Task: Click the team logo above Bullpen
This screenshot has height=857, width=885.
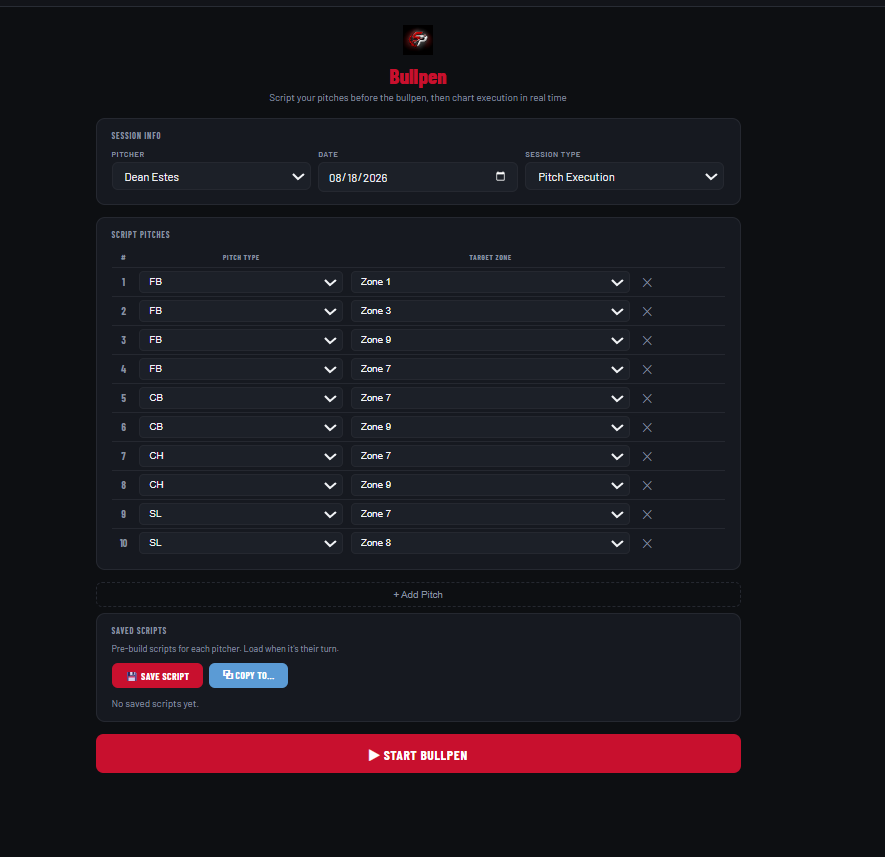Action: coord(418,40)
